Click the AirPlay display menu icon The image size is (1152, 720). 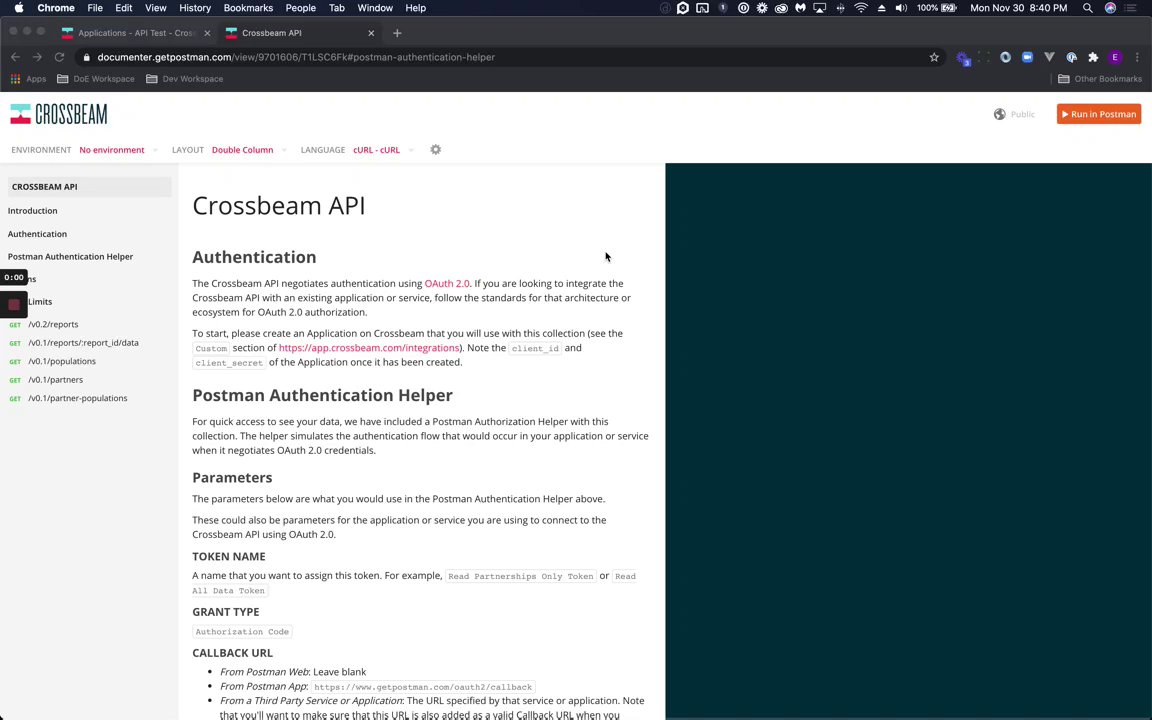click(819, 8)
